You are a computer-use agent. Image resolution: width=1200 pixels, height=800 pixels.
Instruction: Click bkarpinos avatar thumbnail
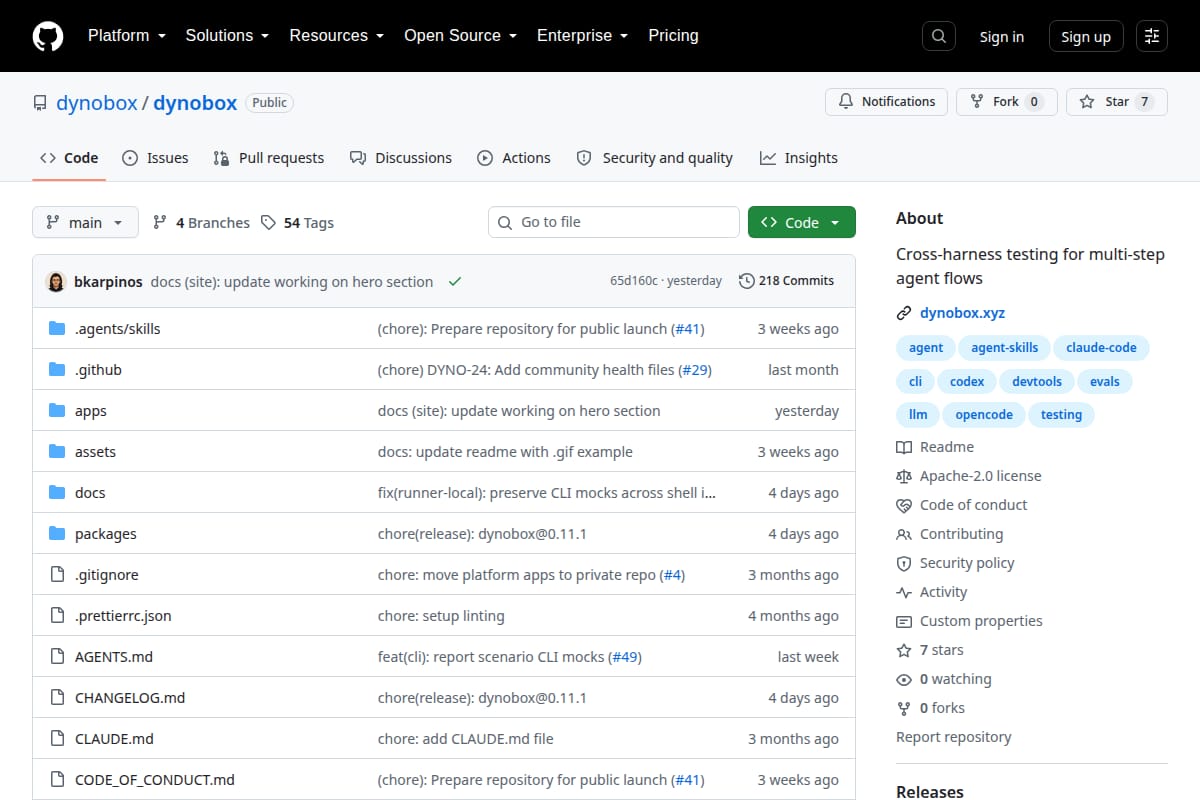(x=56, y=281)
